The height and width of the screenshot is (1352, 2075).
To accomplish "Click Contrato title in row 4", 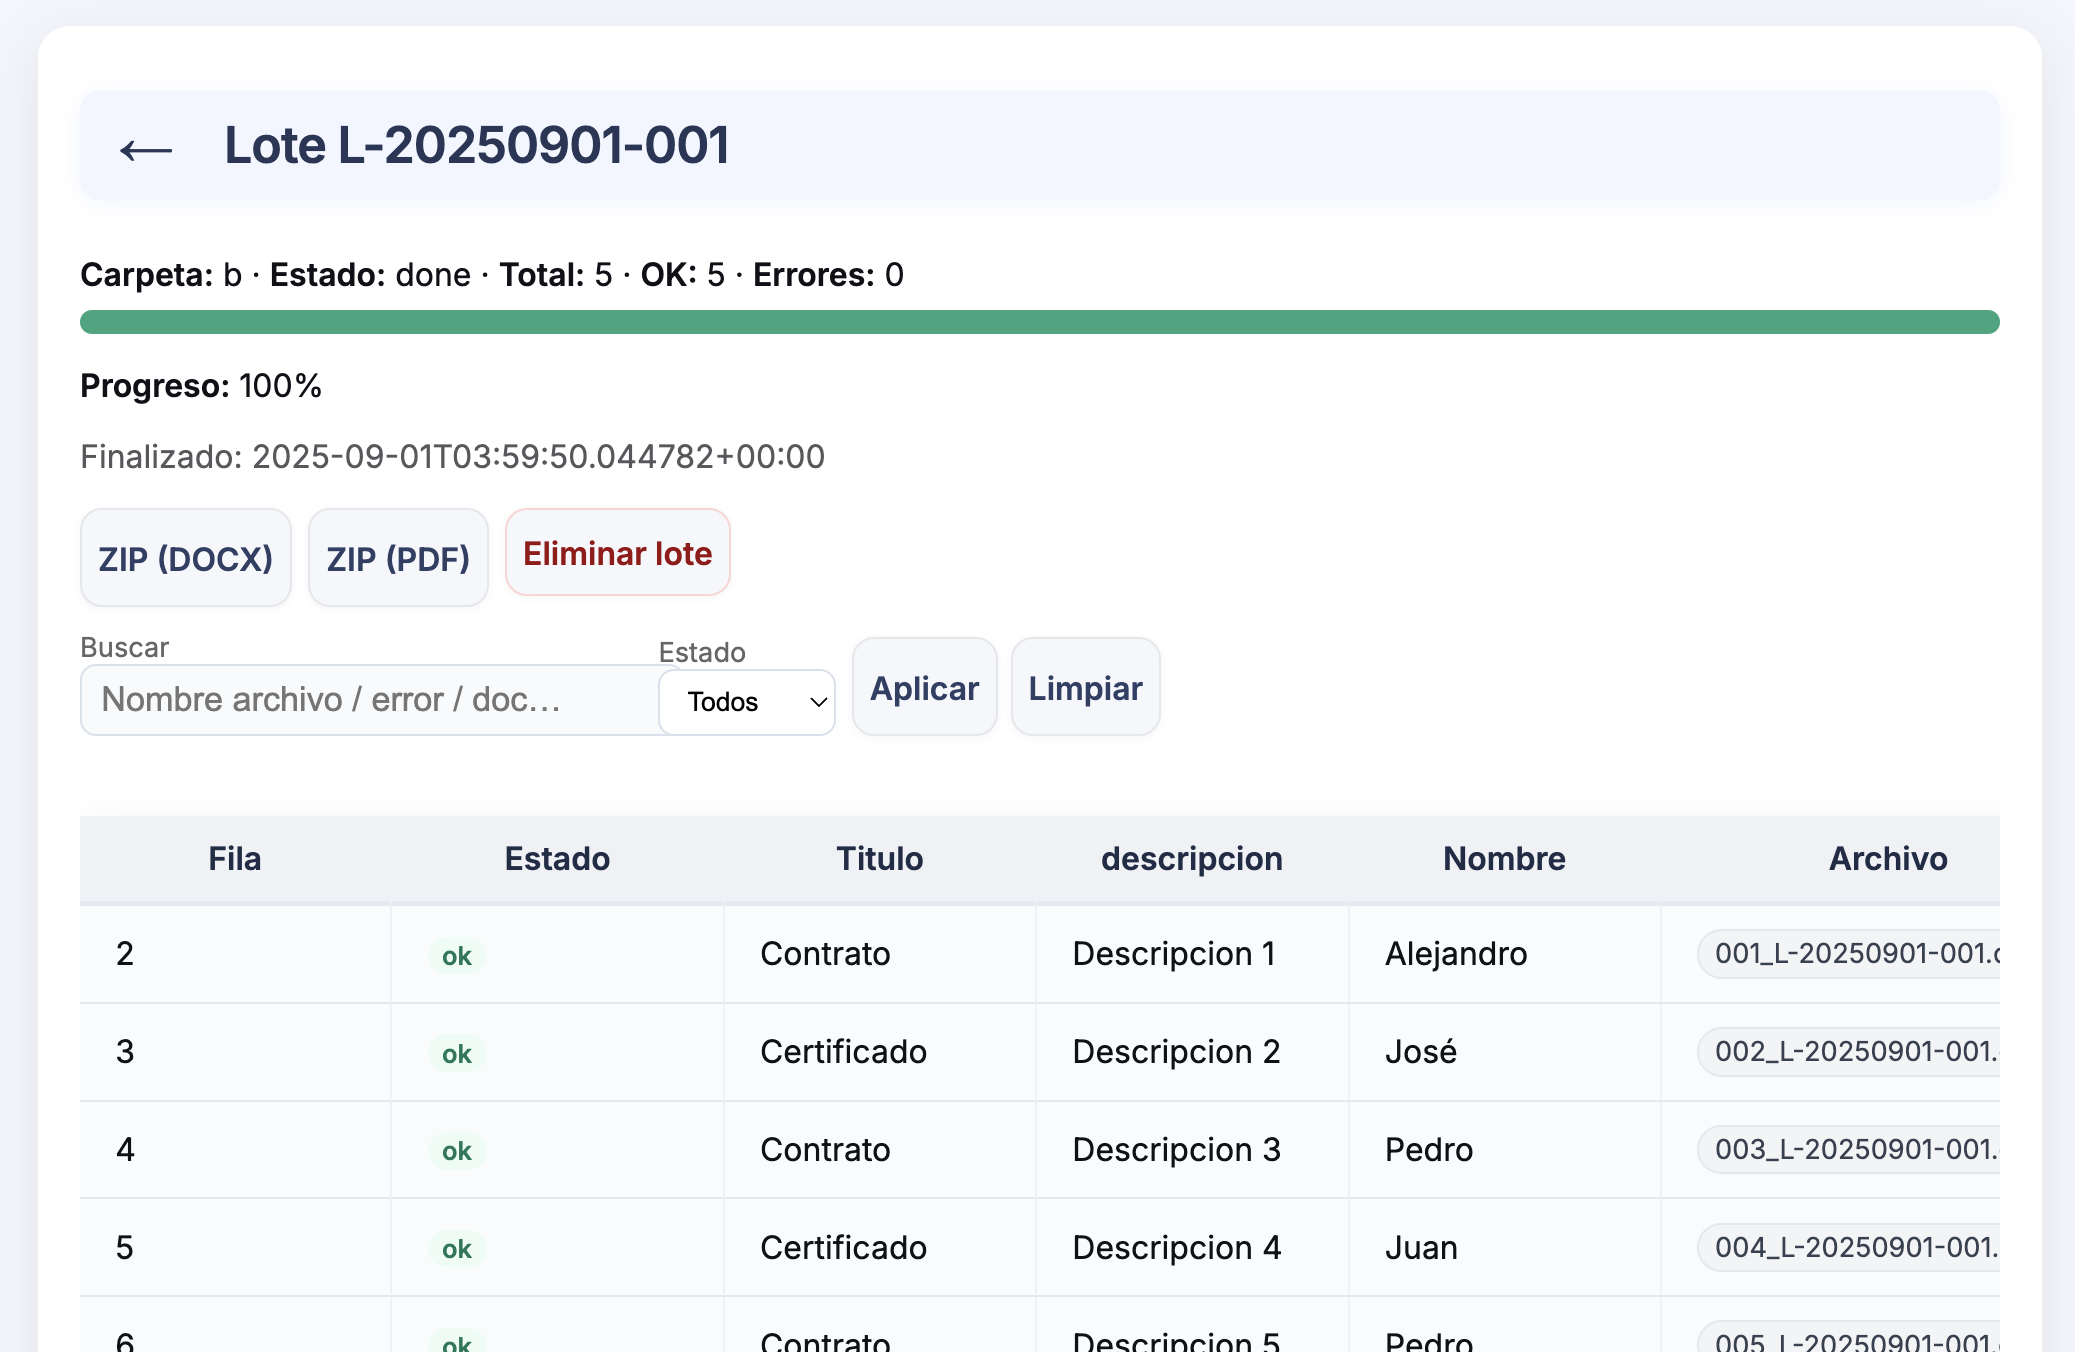I will 825,1150.
